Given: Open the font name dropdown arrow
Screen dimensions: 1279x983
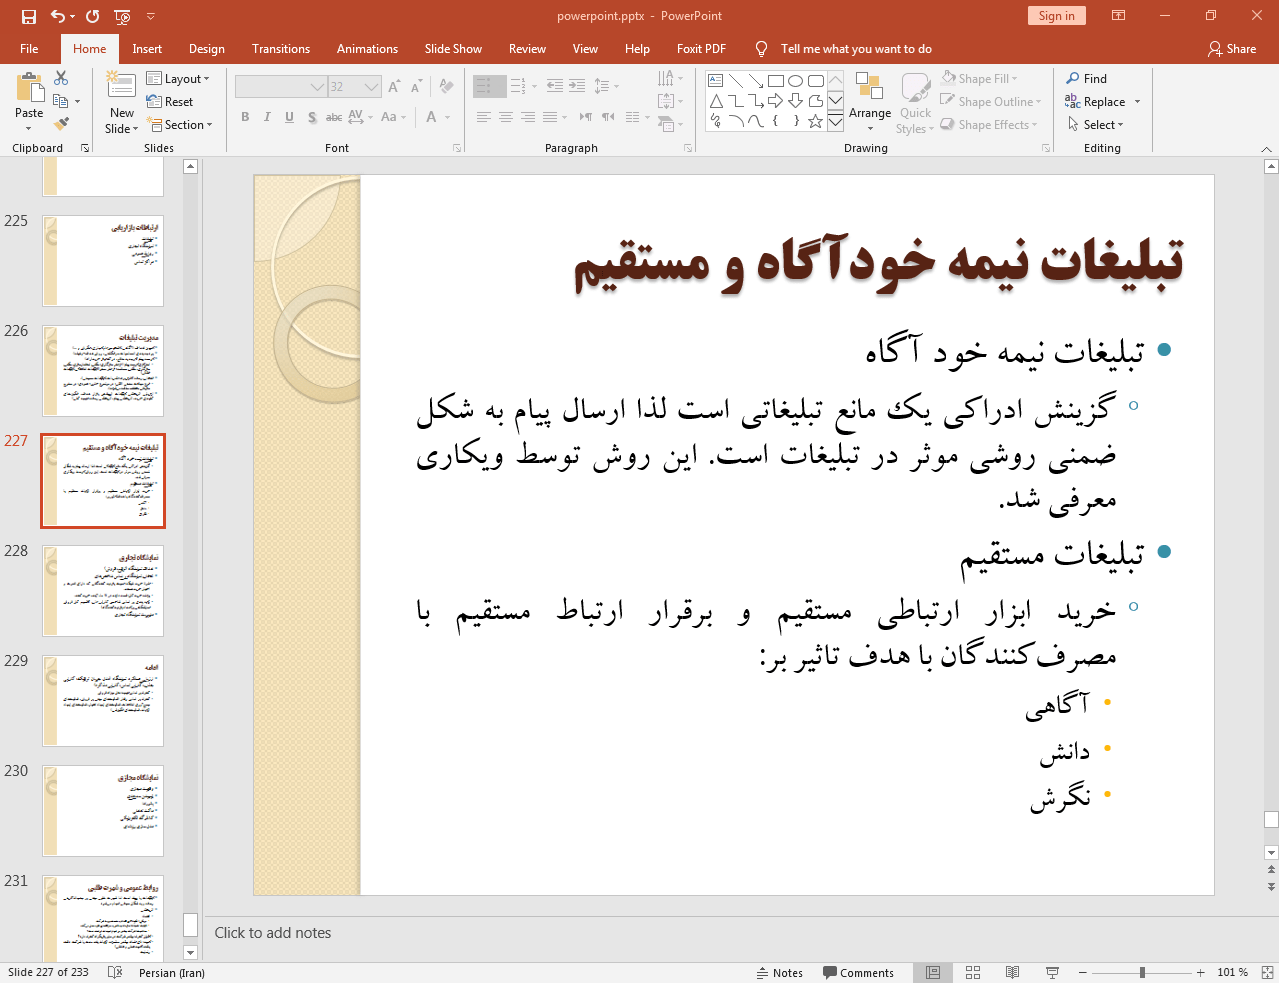Looking at the screenshot, I should coord(317,87).
